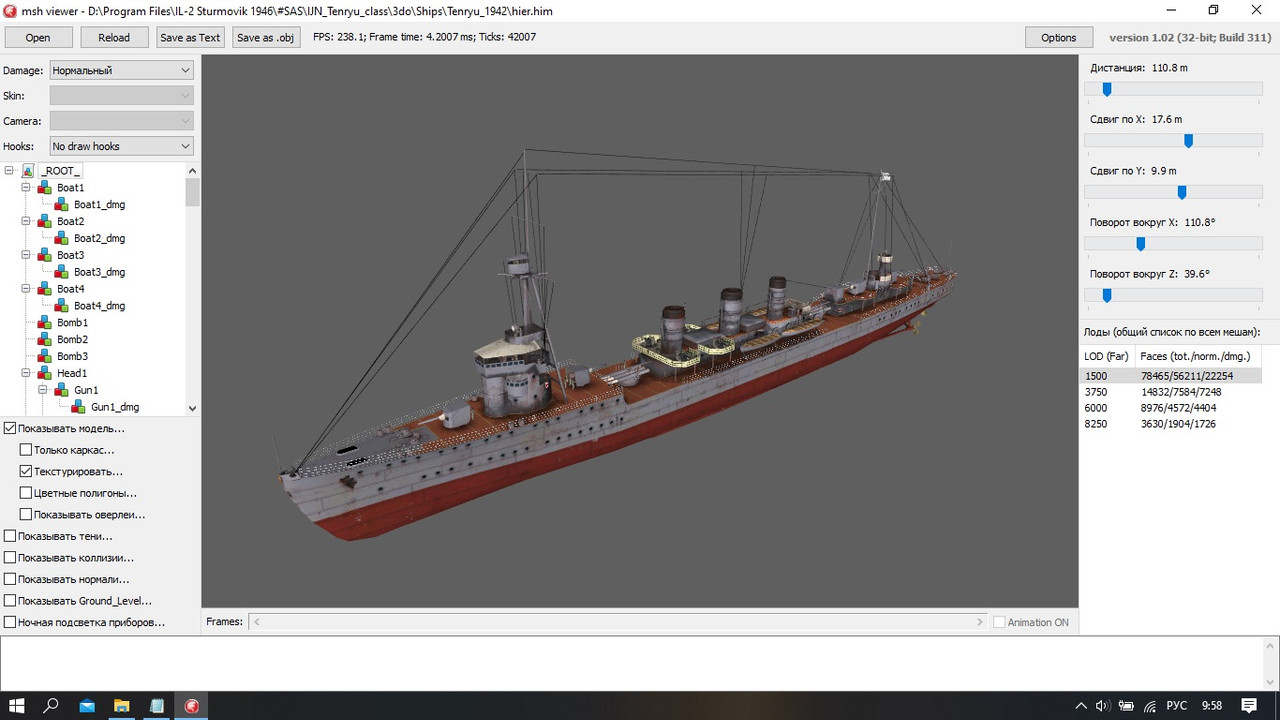Collapse the Boat1 tree node
Viewport: 1280px width, 720px height.
click(26, 188)
